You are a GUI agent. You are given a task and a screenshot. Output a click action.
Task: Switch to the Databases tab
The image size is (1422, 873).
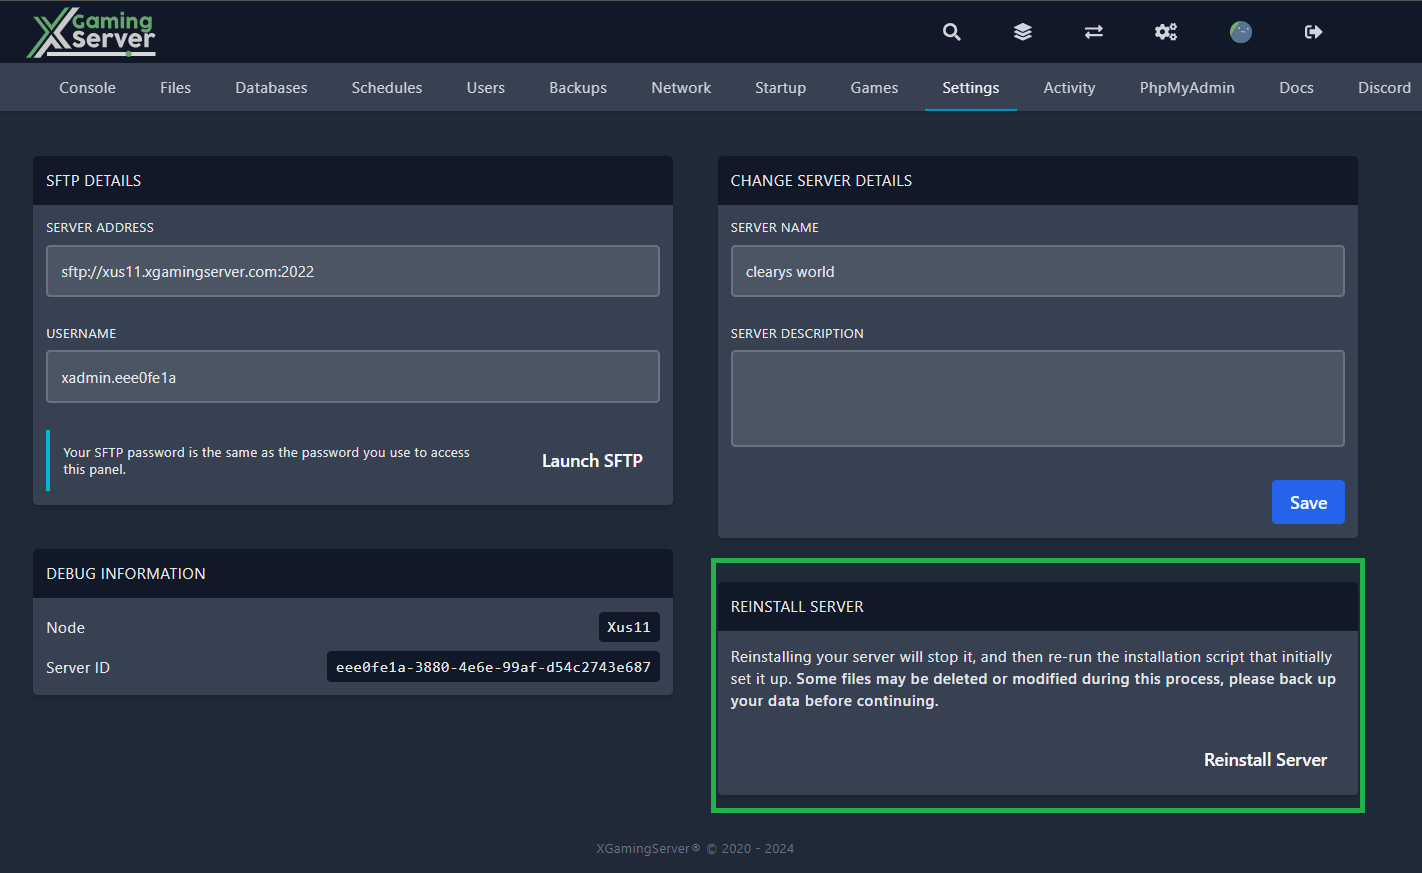pos(271,87)
